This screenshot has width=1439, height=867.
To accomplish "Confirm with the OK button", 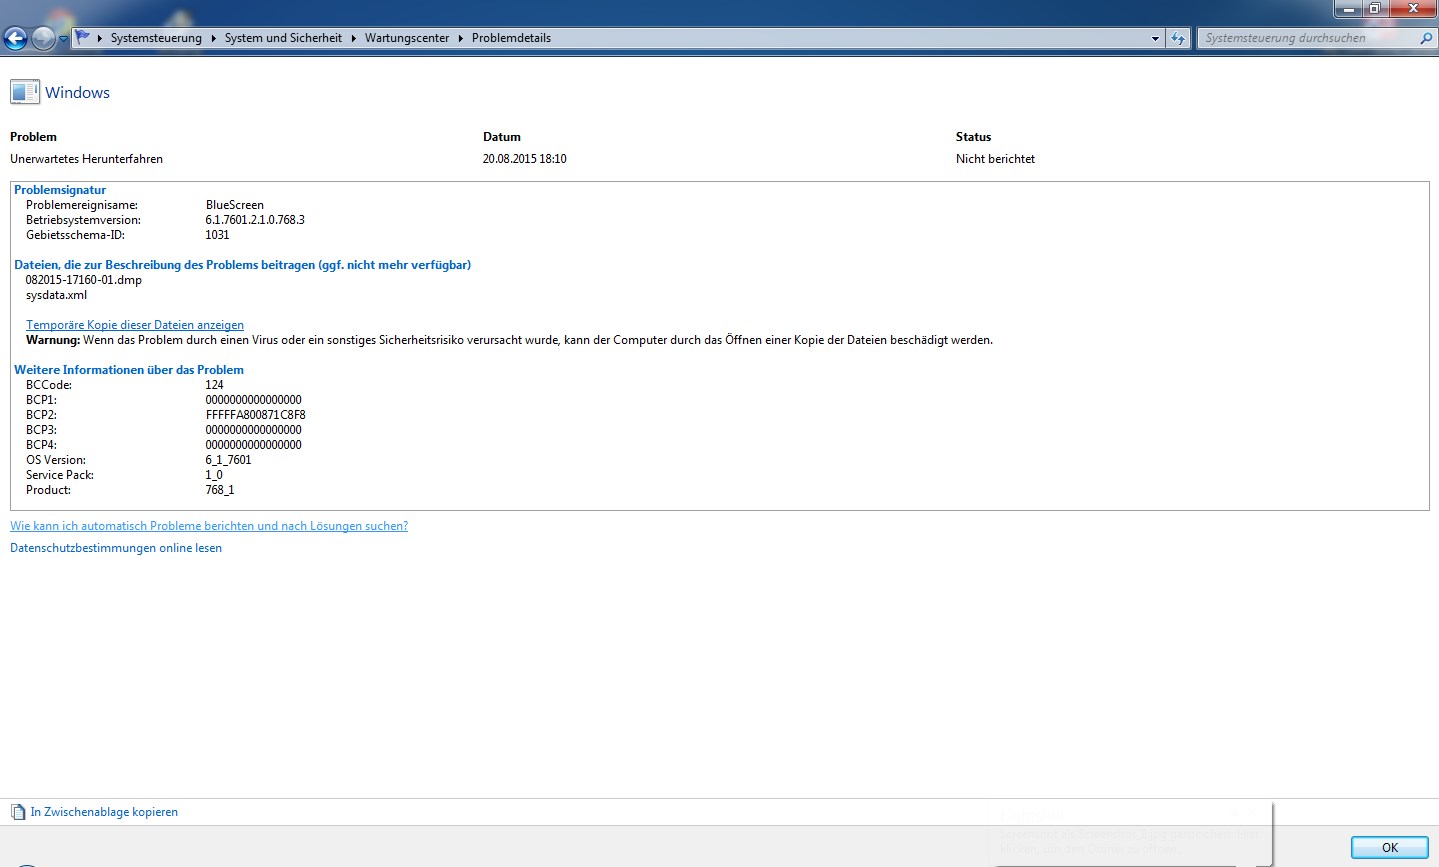I will pyautogui.click(x=1389, y=847).
